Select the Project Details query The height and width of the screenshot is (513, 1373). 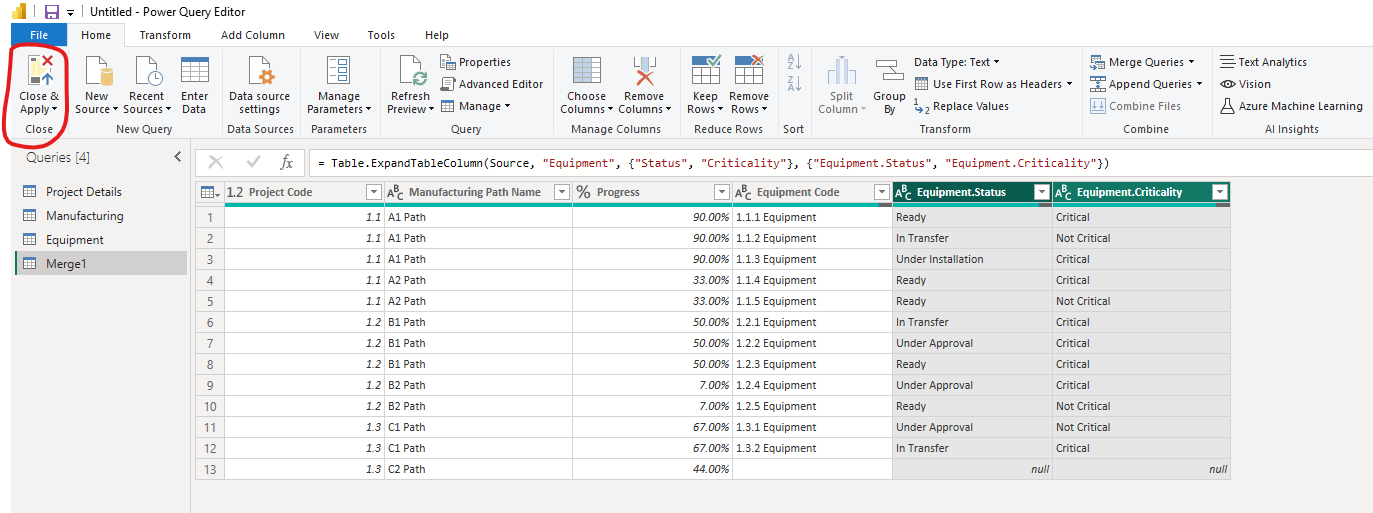[x=100, y=191]
